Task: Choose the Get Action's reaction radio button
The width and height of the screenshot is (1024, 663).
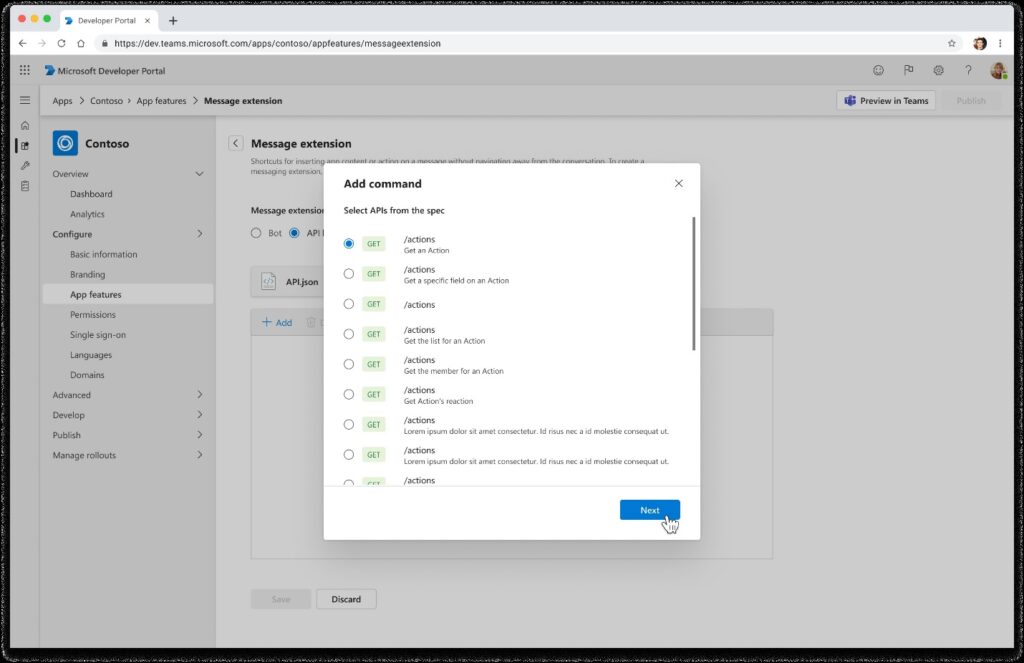Action: pyautogui.click(x=349, y=395)
